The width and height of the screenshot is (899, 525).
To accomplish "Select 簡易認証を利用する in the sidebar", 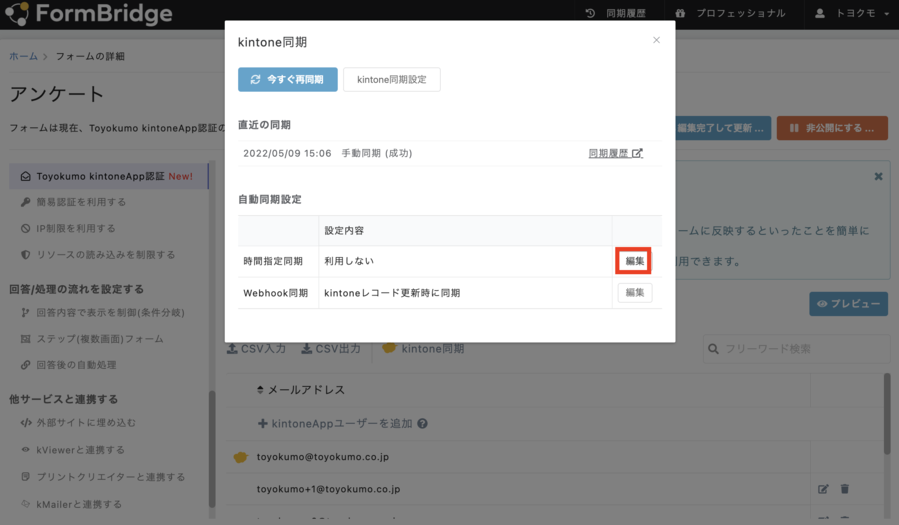I will (x=73, y=202).
